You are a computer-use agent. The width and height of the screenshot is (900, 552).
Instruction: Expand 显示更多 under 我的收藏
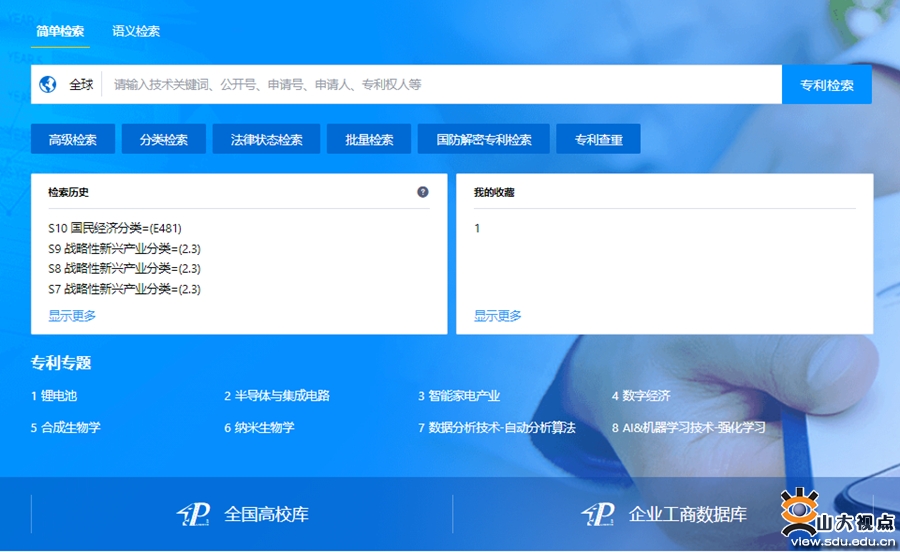pos(498,316)
